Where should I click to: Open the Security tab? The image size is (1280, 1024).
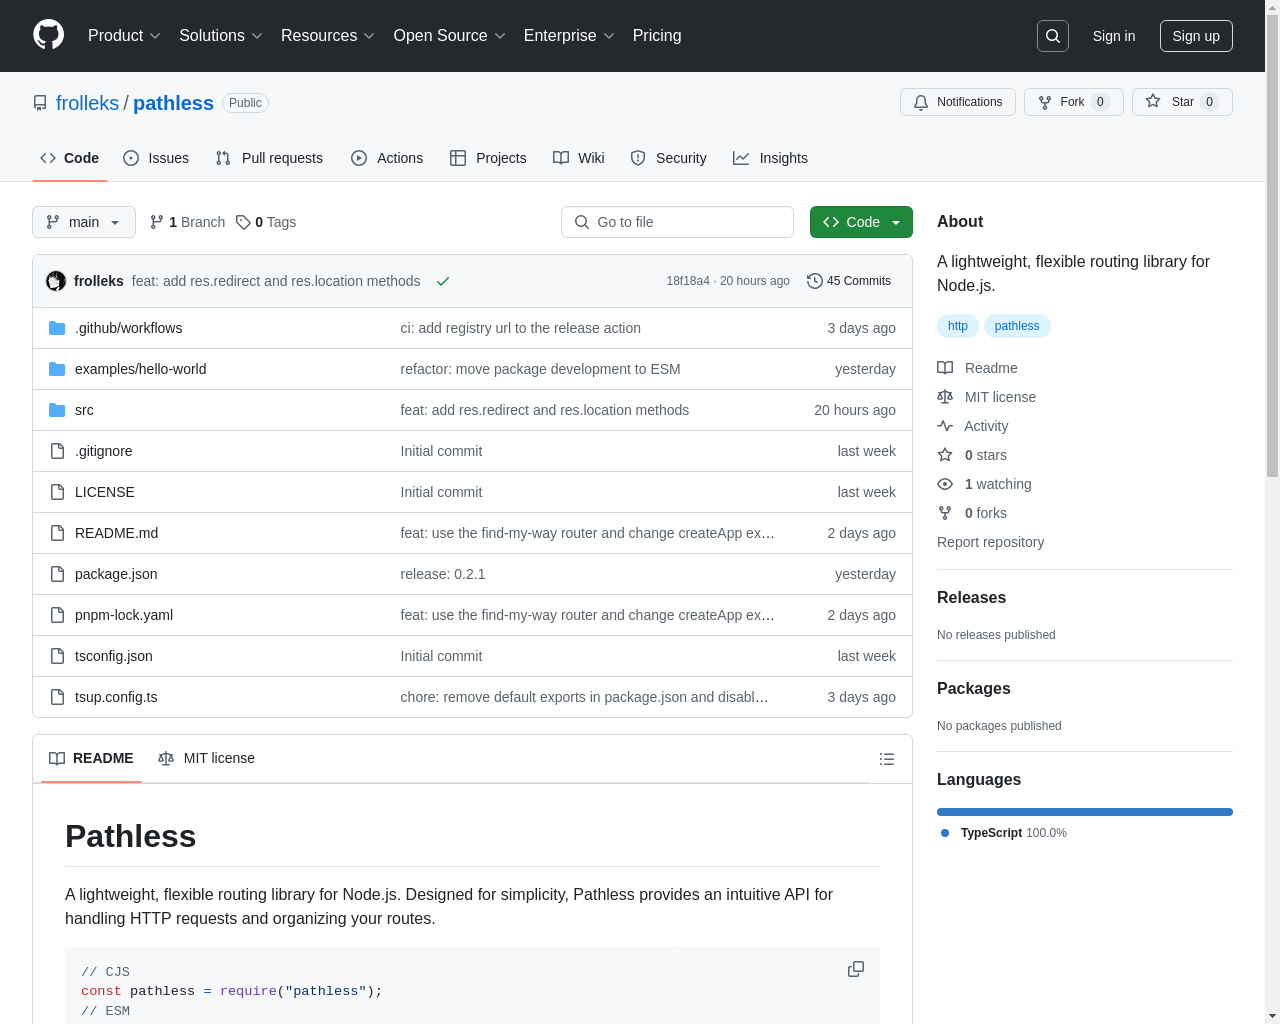[x=669, y=158]
